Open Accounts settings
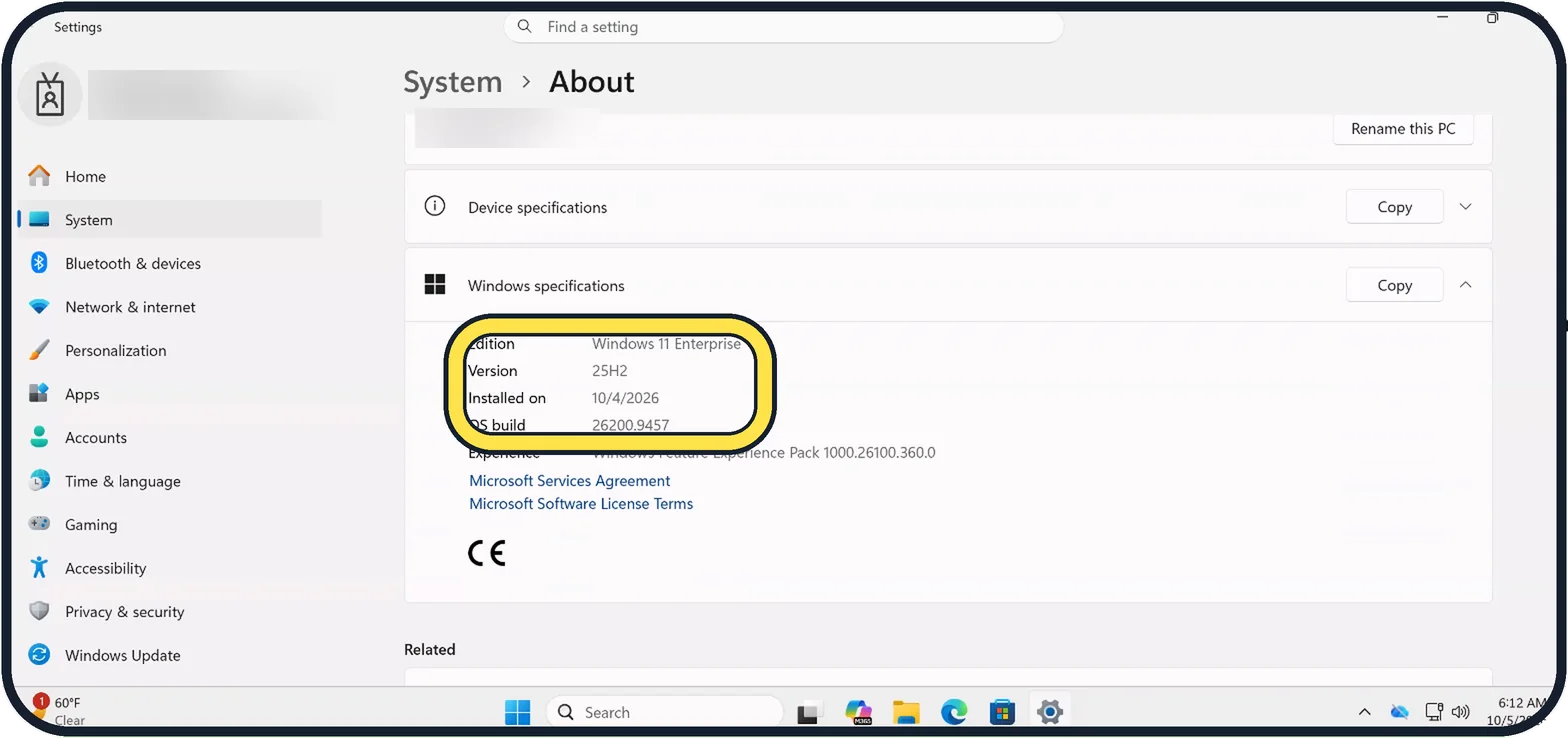Image resolution: width=1568 pixels, height=738 pixels. pyautogui.click(x=169, y=437)
